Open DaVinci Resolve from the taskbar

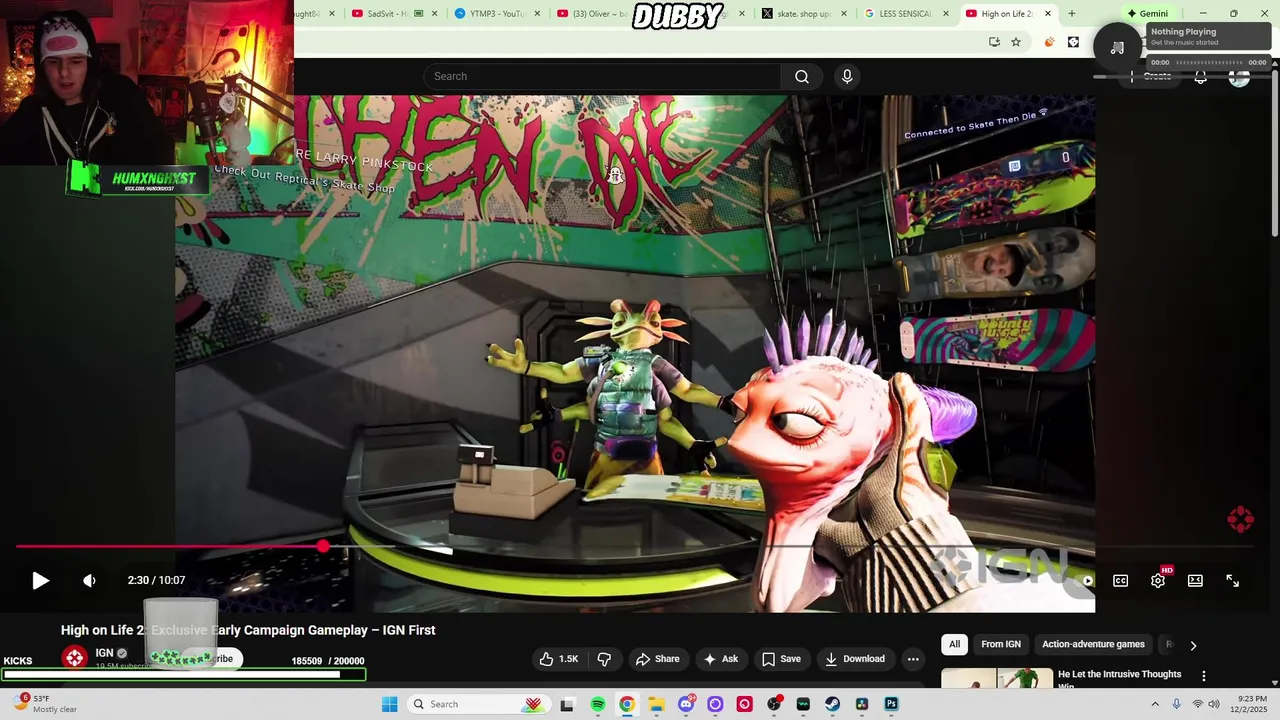[x=861, y=704]
